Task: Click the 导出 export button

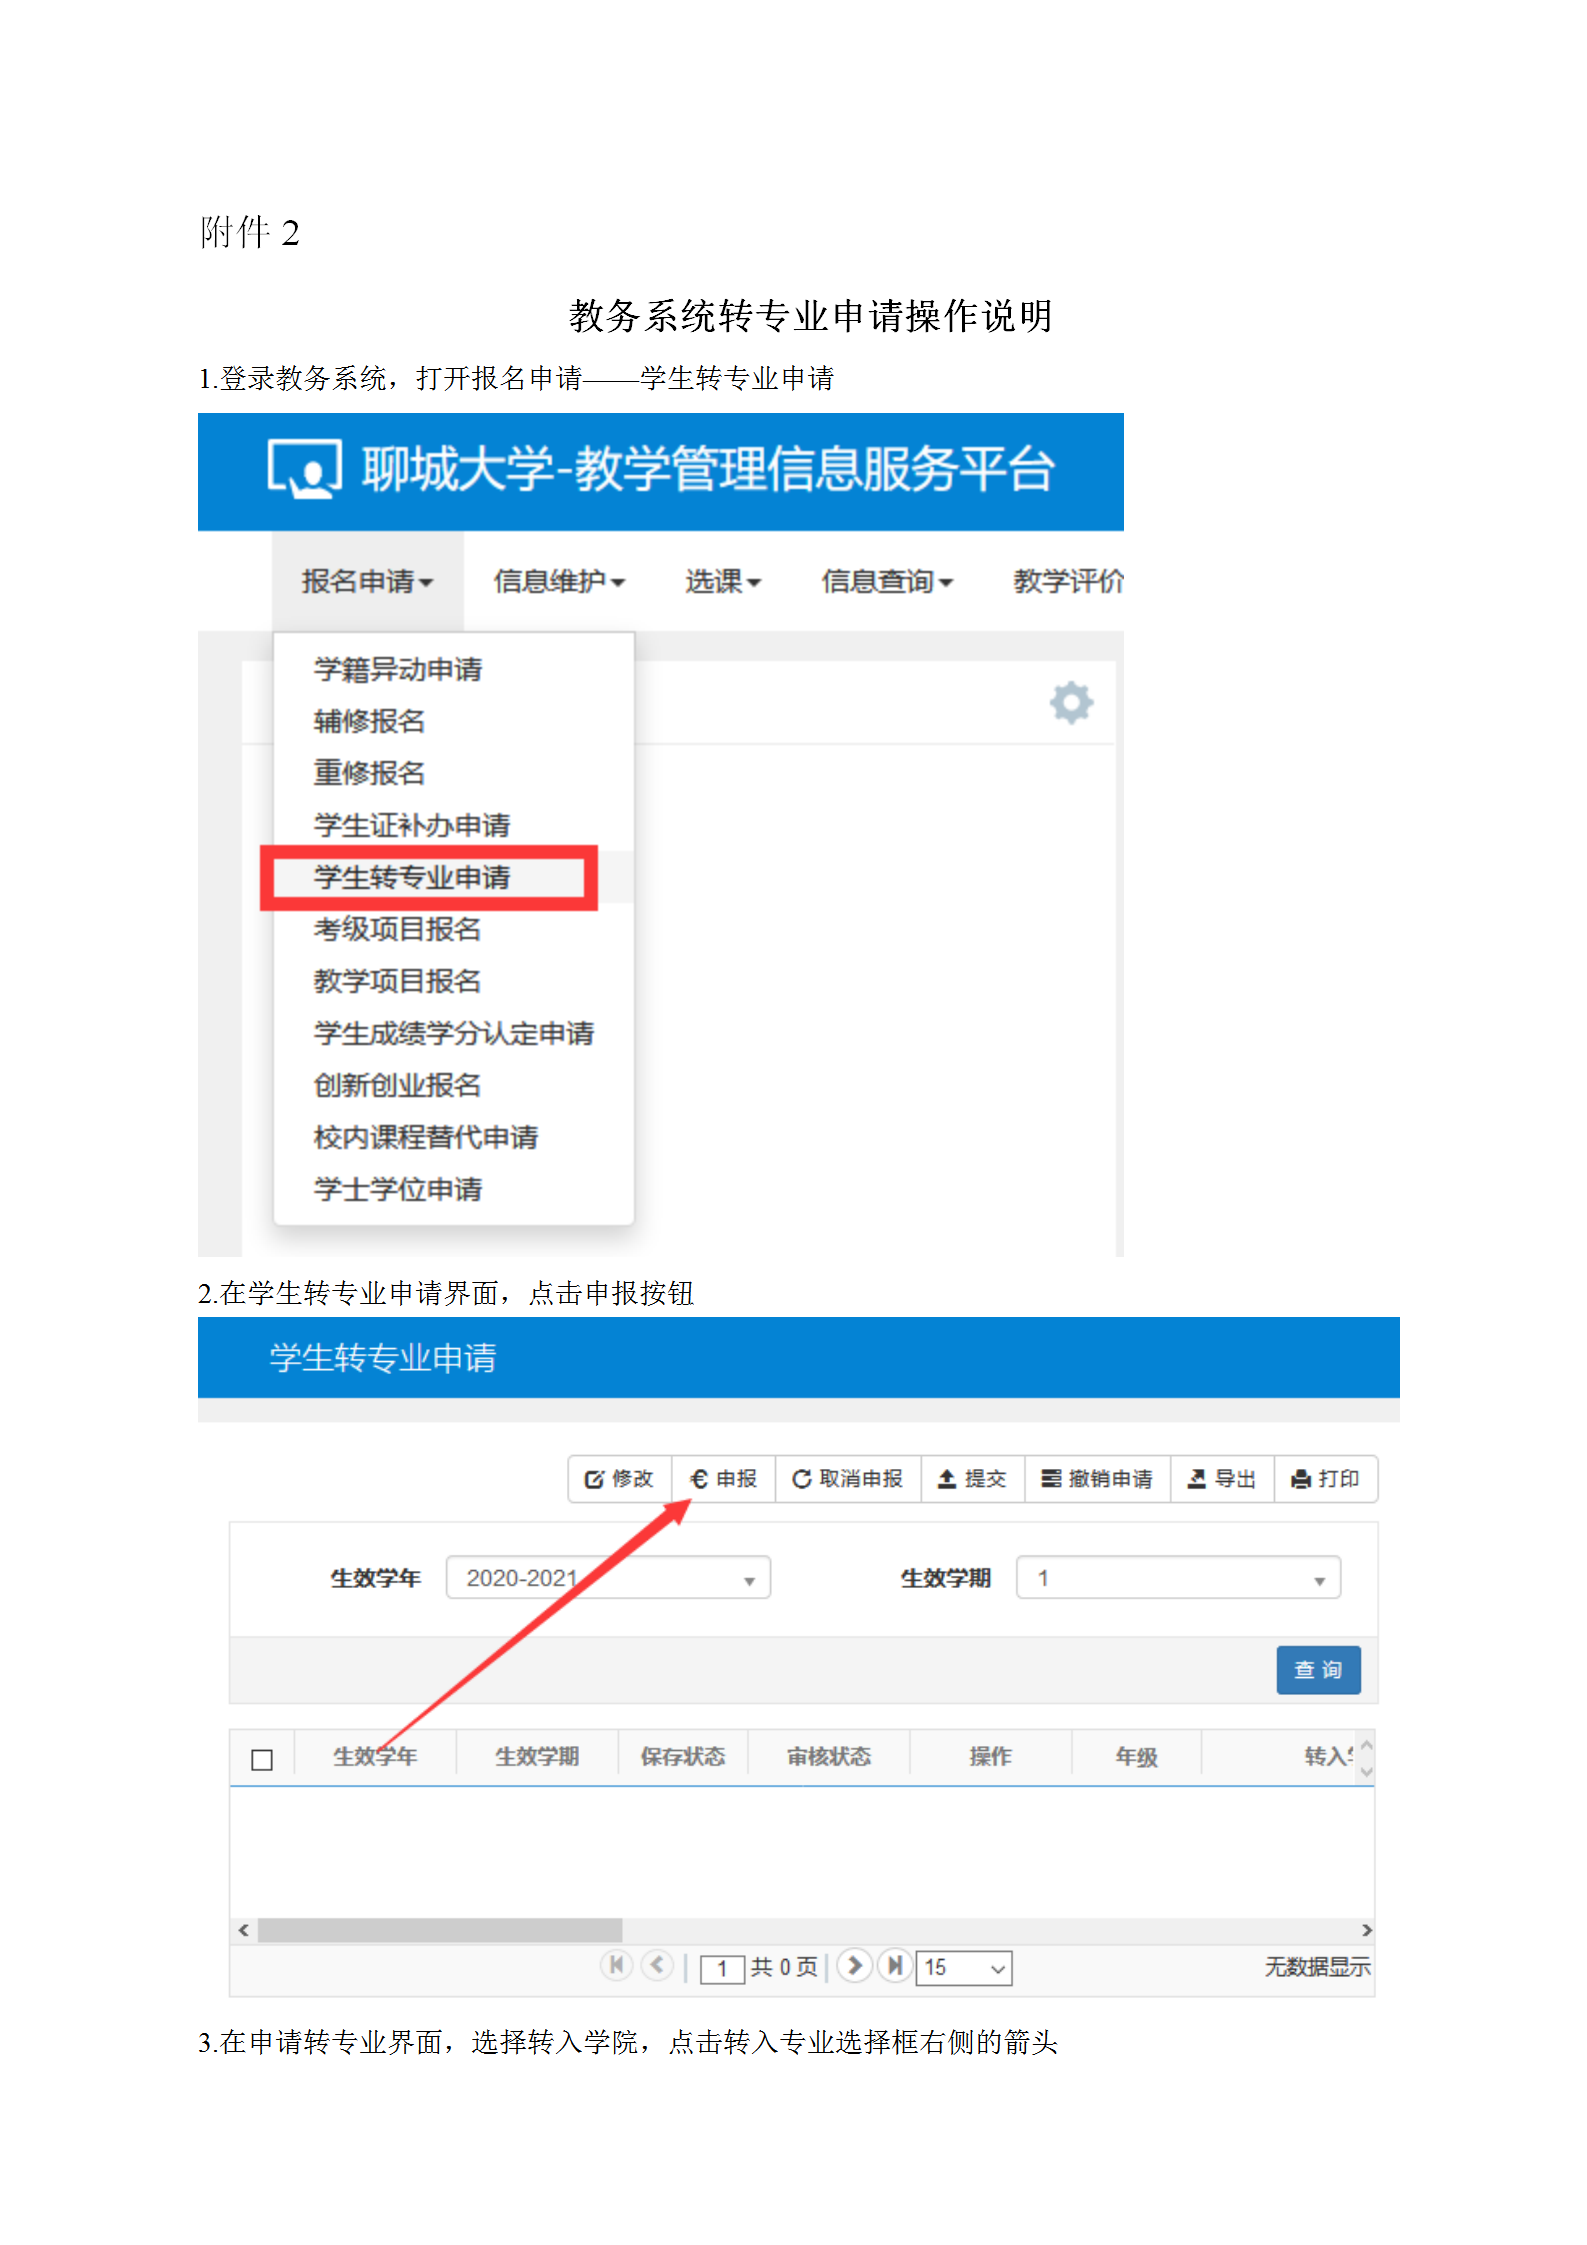Action: click(x=1221, y=1478)
